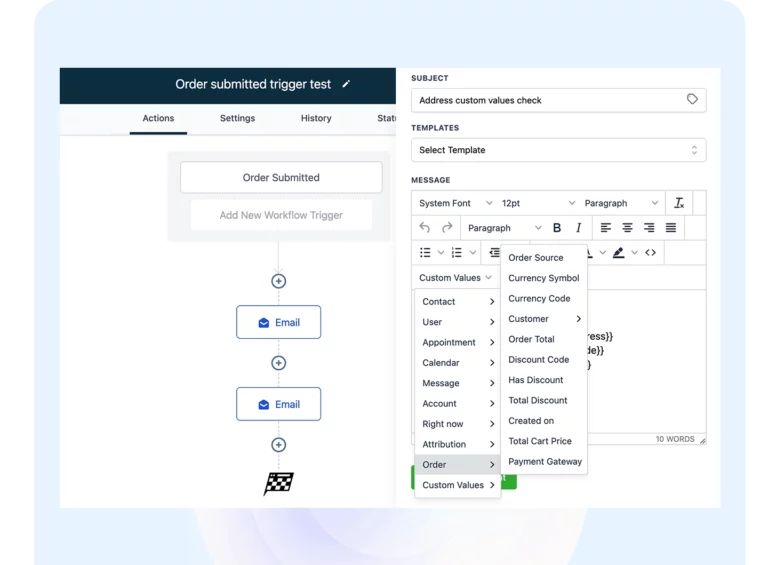The image size is (768, 565).
Task: Expand the Account submenu
Action: point(457,403)
